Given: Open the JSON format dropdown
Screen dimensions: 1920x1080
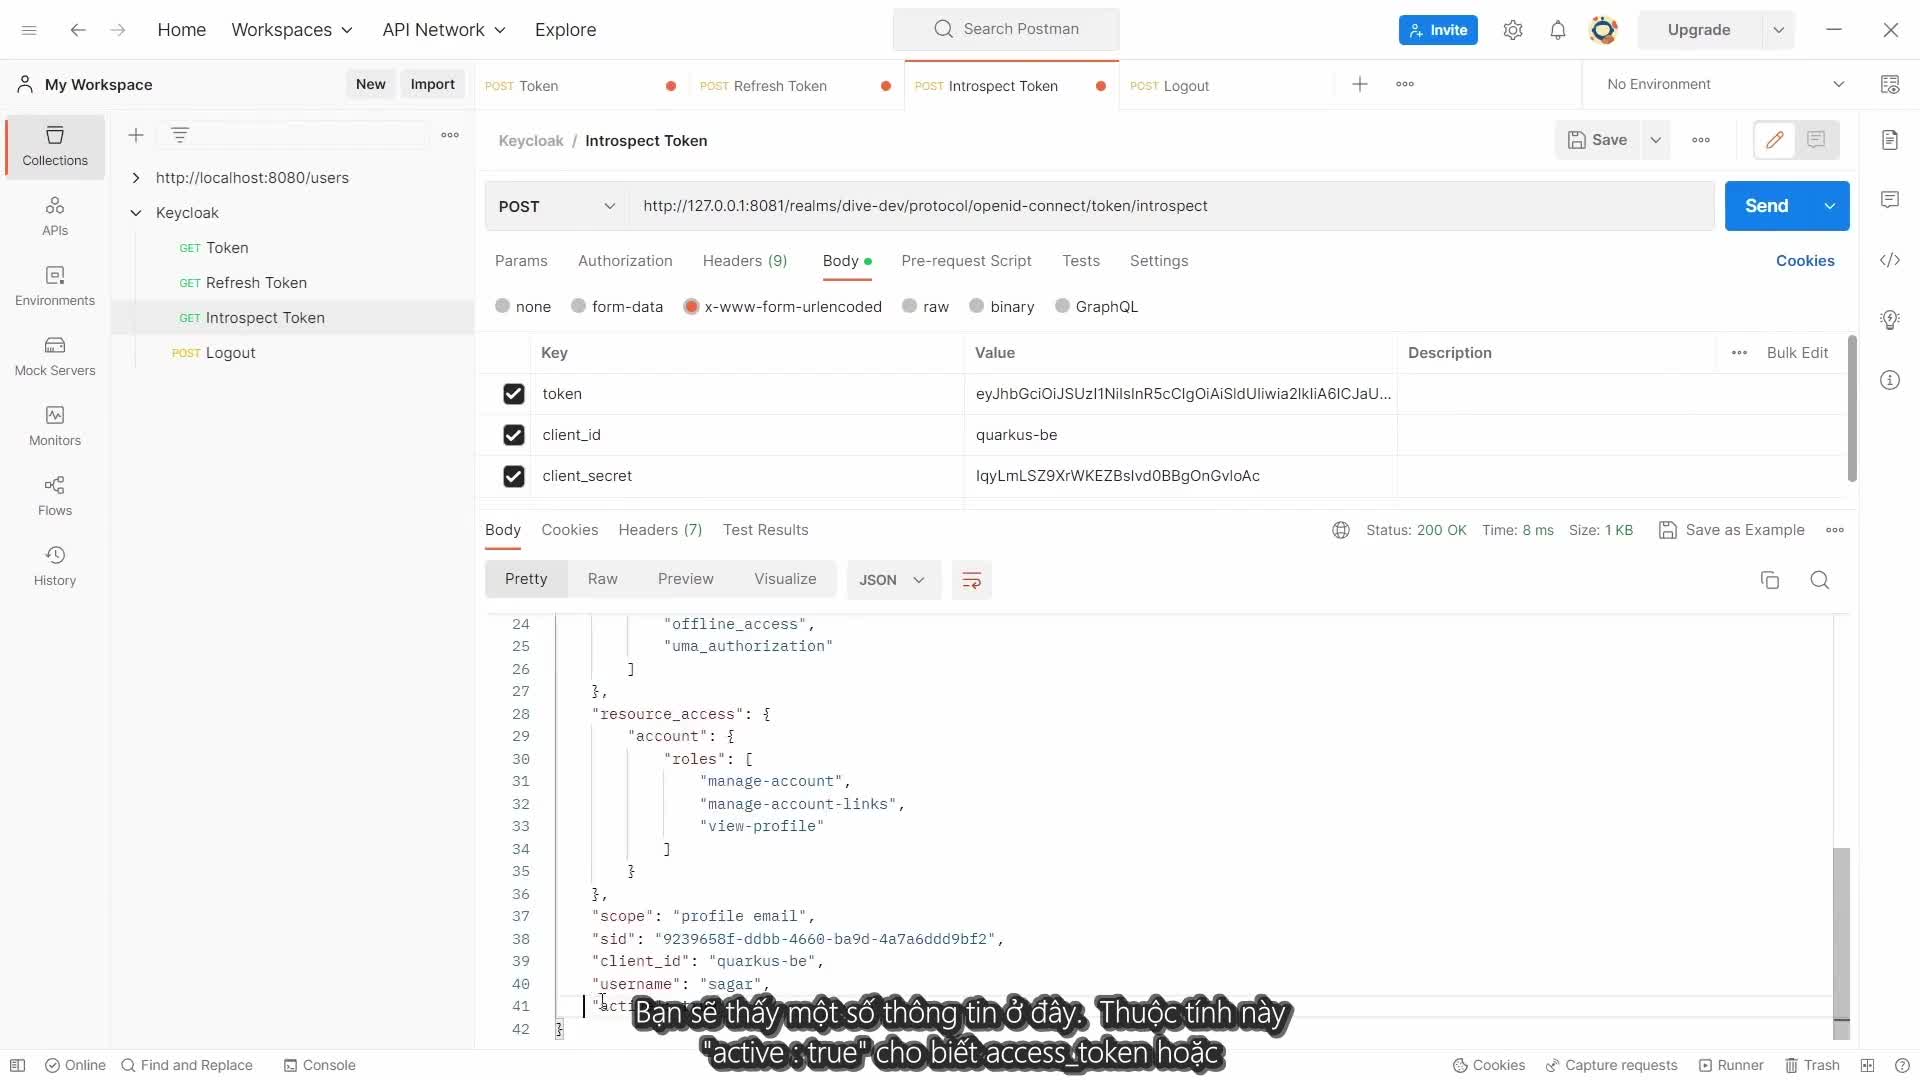Looking at the screenshot, I should [x=892, y=580].
